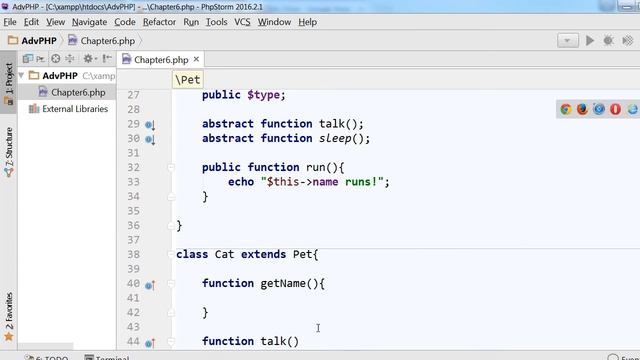Click the Run with Coverage icon
Viewport: 640px width, 360px height.
pos(627,40)
